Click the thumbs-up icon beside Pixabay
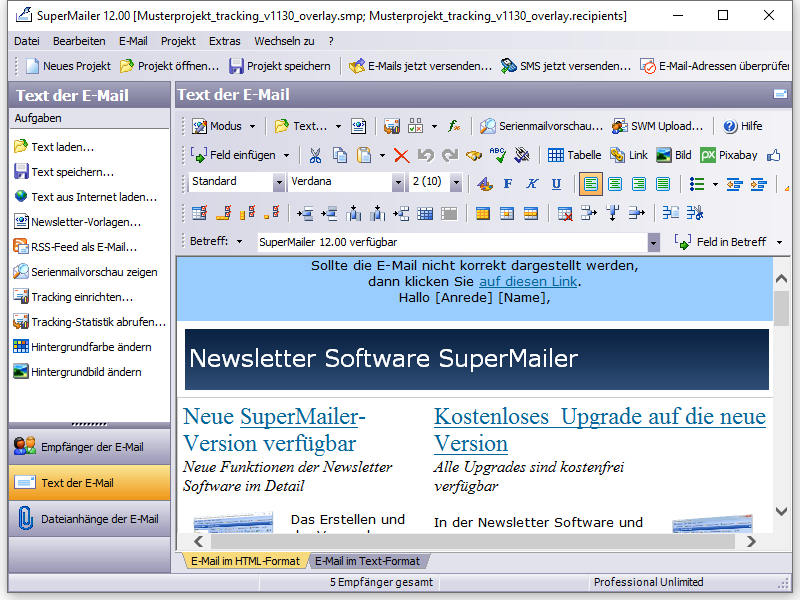Viewport: 800px width, 600px height. pyautogui.click(x=773, y=155)
